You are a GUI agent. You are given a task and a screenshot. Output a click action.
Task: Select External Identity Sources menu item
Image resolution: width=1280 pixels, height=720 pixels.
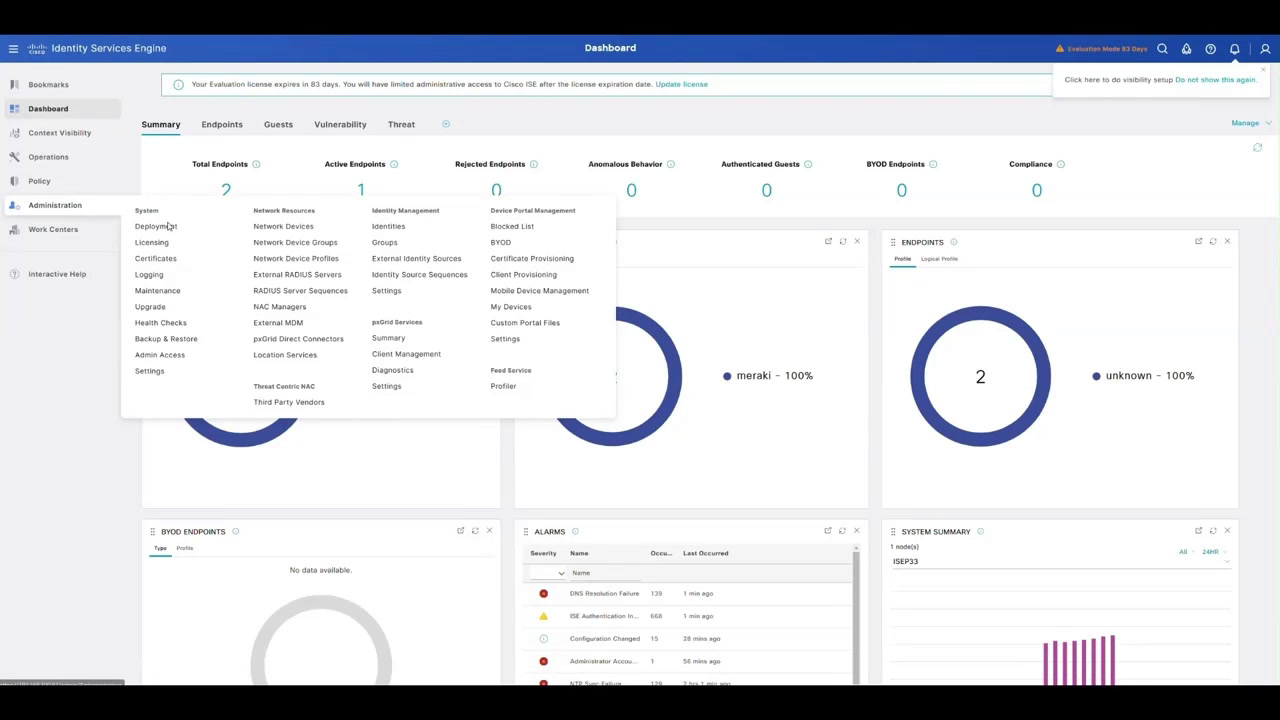pos(416,258)
